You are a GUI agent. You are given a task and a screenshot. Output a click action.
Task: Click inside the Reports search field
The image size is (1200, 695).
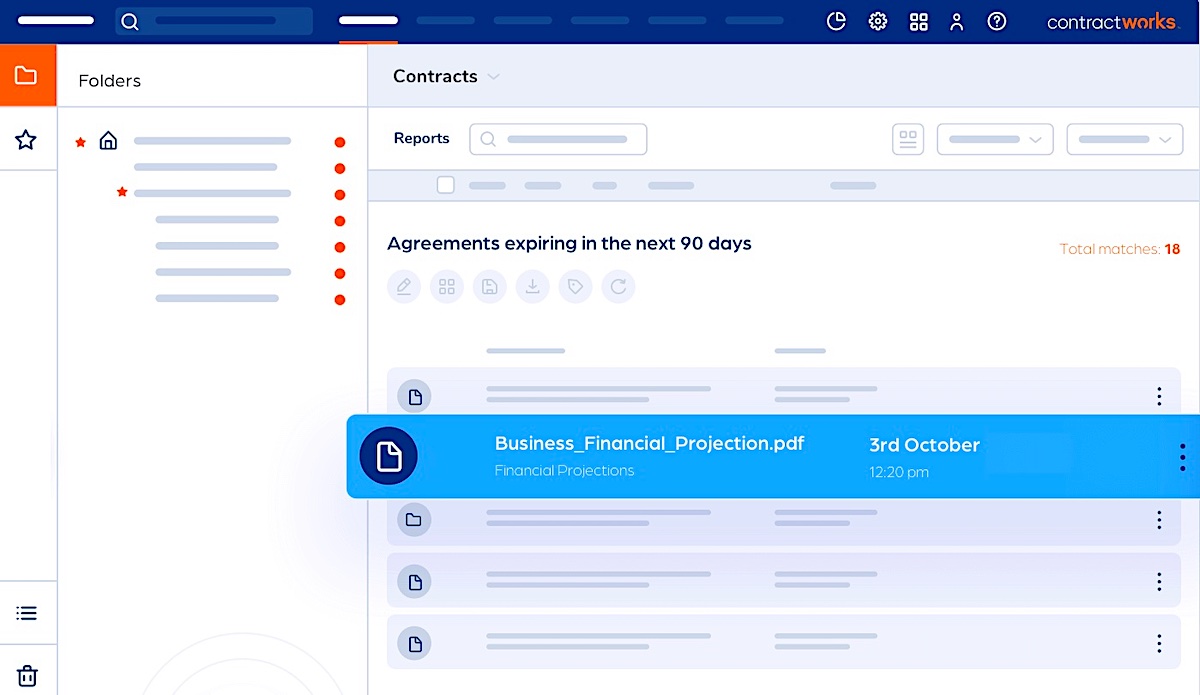pos(558,139)
